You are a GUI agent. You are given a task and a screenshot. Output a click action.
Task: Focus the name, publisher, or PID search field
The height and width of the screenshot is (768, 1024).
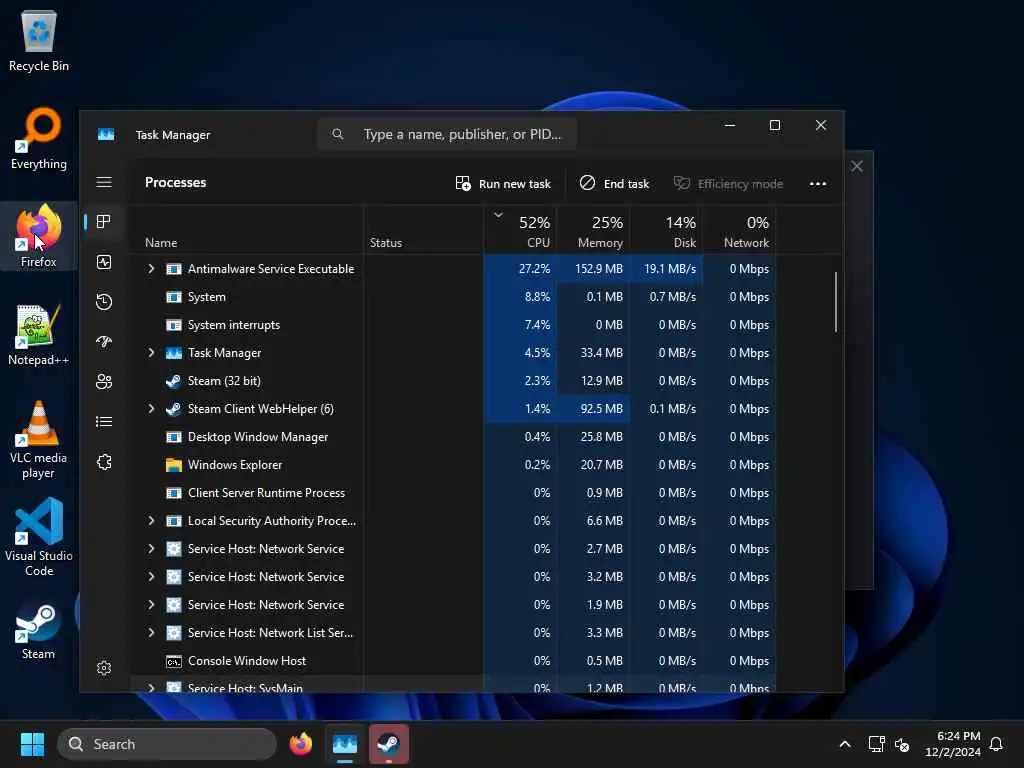coord(447,135)
